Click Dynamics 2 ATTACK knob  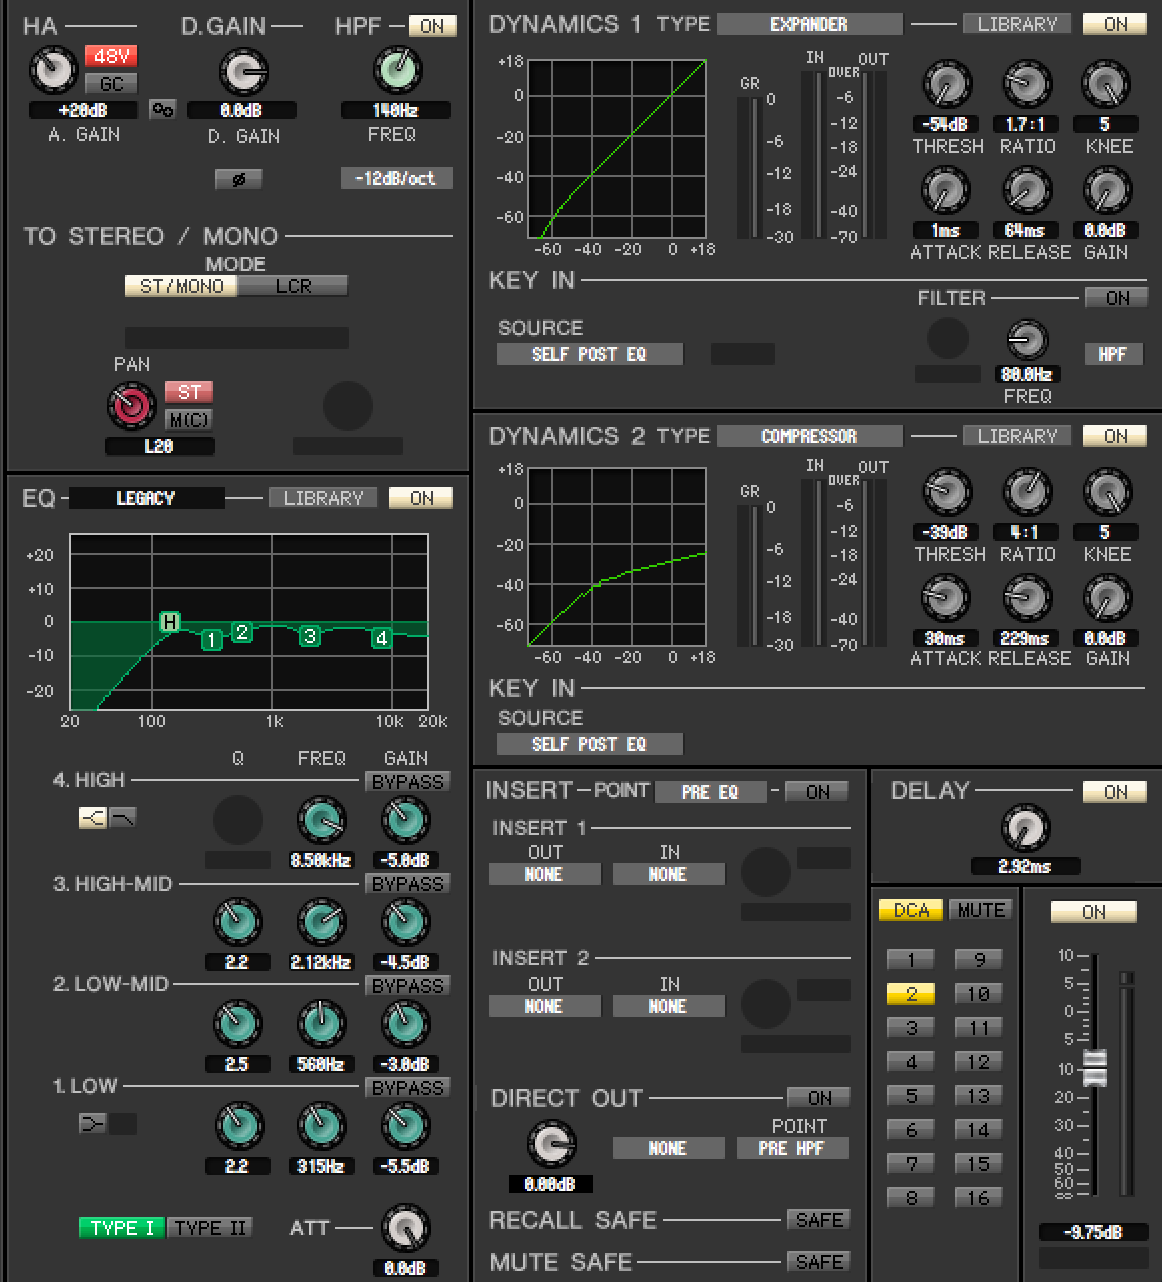[946, 599]
